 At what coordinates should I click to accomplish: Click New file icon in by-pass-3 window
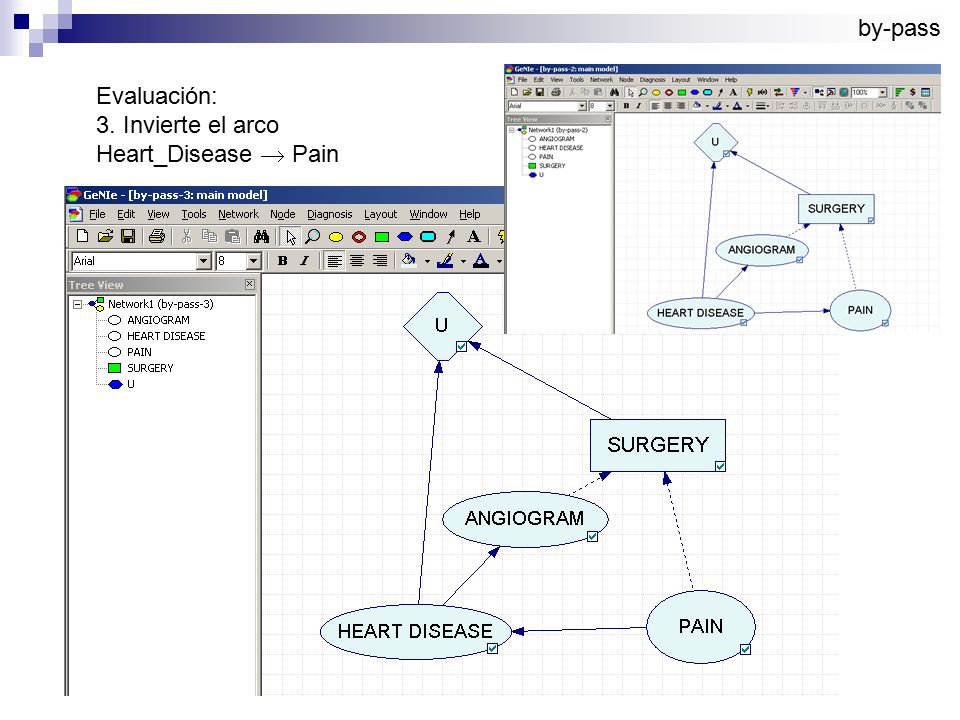click(83, 236)
